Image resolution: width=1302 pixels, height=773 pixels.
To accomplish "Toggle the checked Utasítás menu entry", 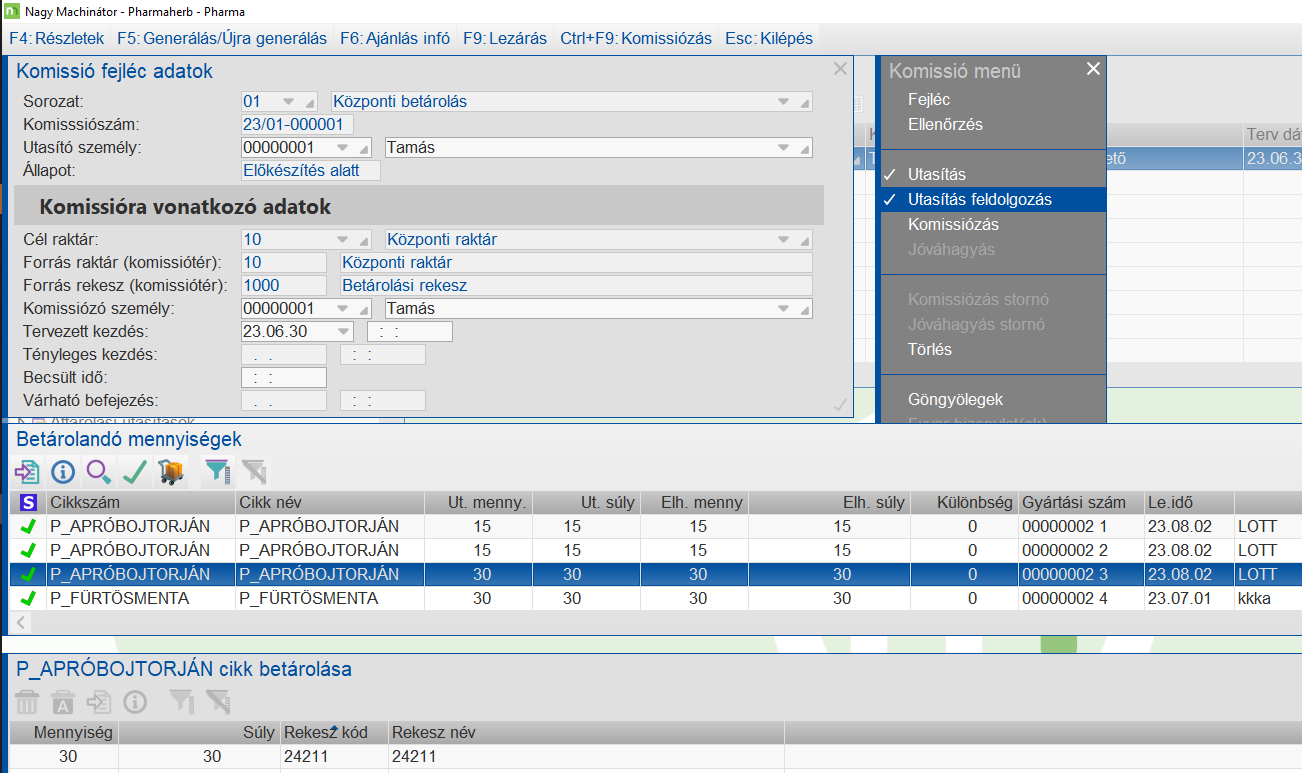I will (936, 174).
